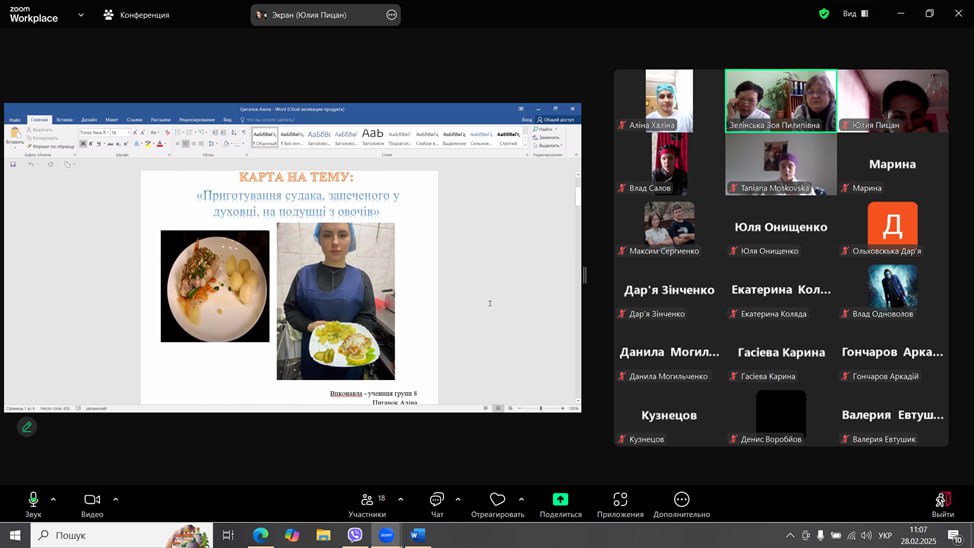Viewport: 974px width, 548px height.
Task: Expand video options arrow next to Видео
Action: click(x=115, y=499)
